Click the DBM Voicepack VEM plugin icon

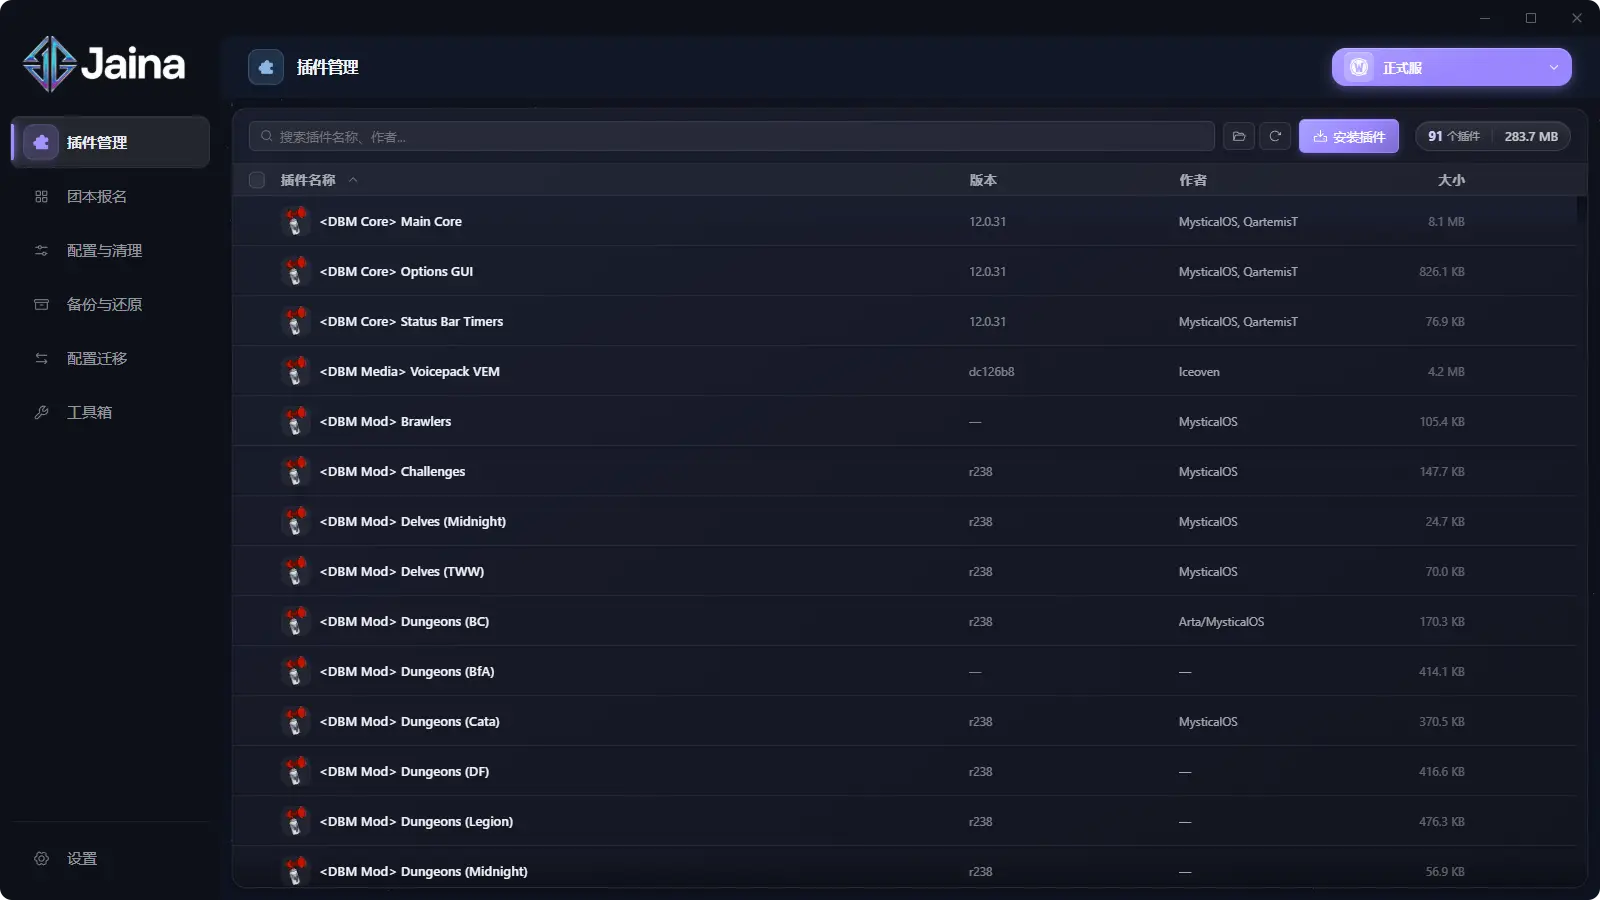click(295, 372)
